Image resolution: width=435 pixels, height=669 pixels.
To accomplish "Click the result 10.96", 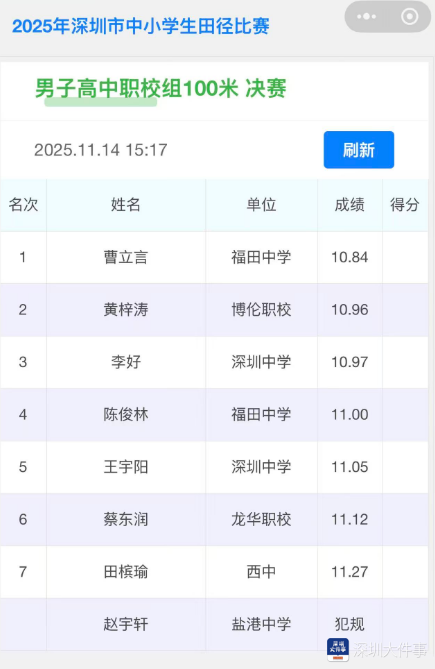I will coord(350,310).
